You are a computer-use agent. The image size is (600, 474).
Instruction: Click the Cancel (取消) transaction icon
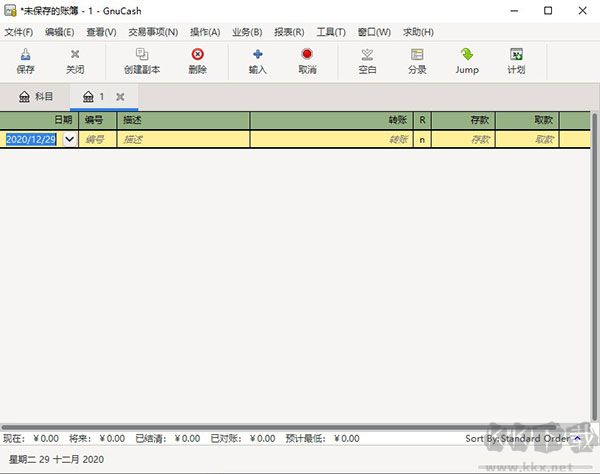pos(307,54)
